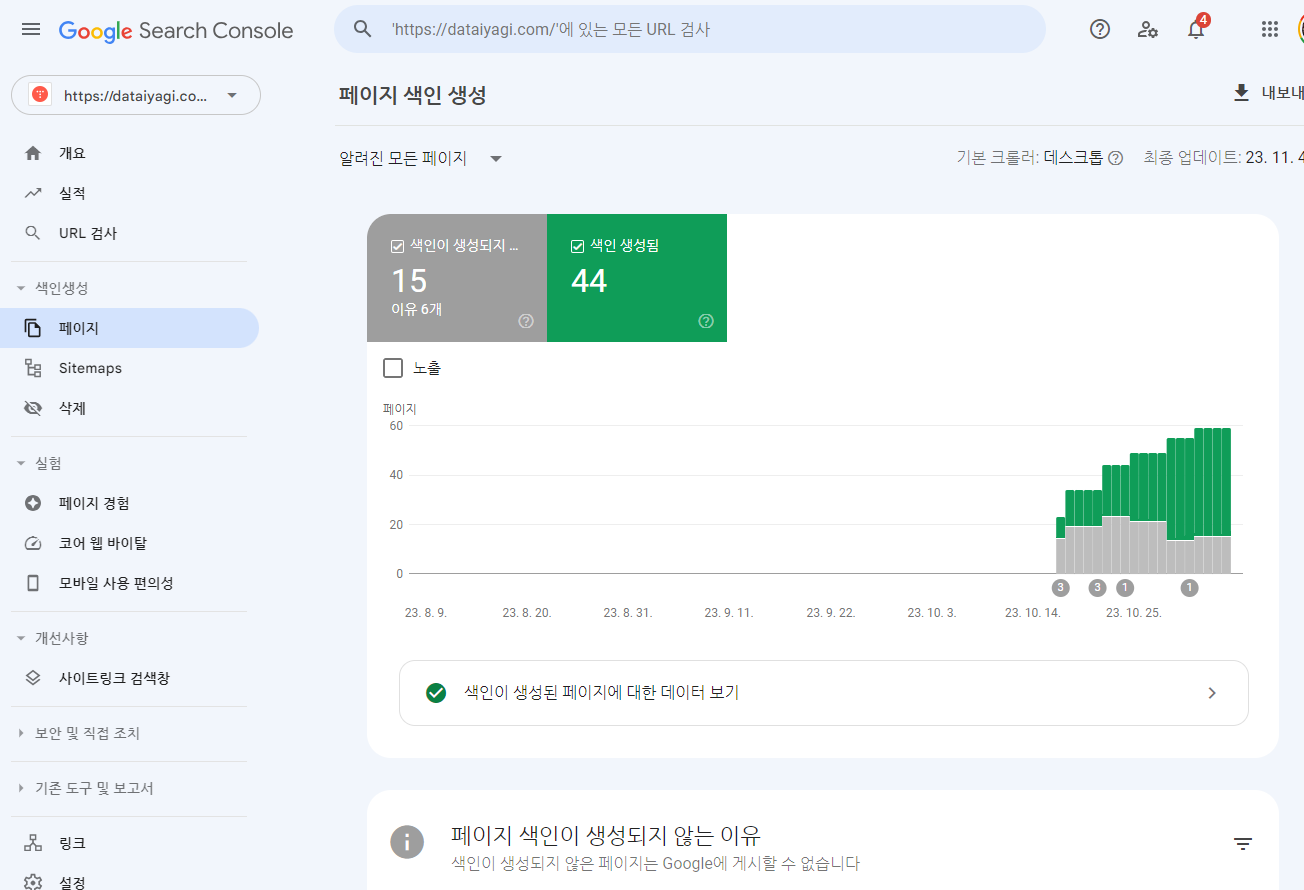Open the property selector dropdown

[x=136, y=95]
